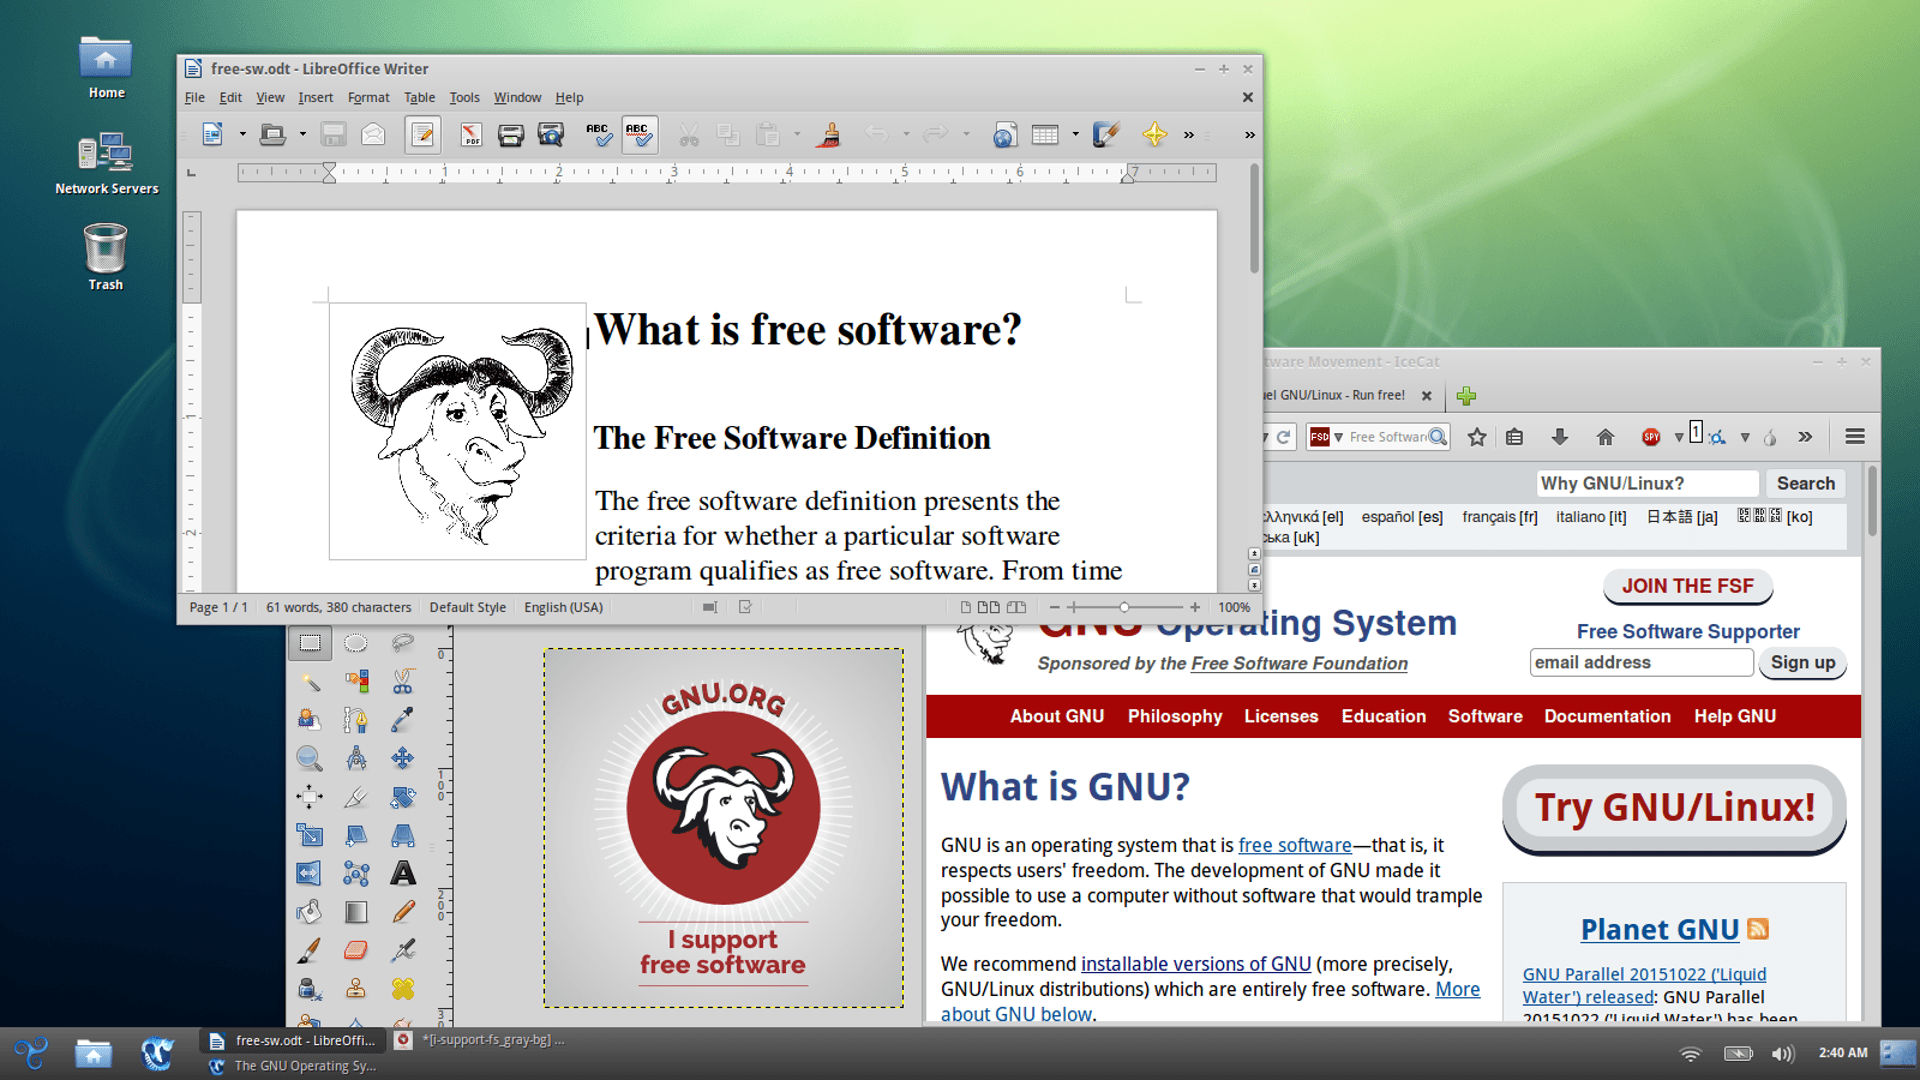Click the Shadow effect icon in sidebar

tap(356, 909)
